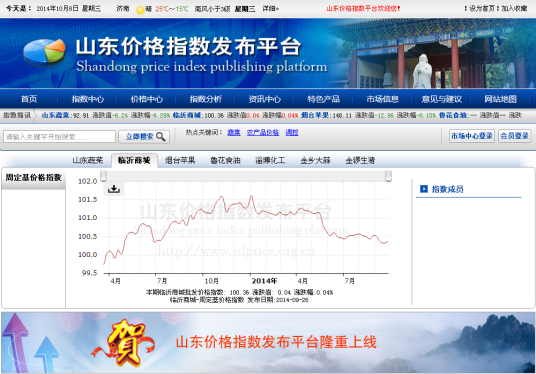Click the 详细+ weather details link
The height and width of the screenshot is (374, 536).
(x=270, y=9)
